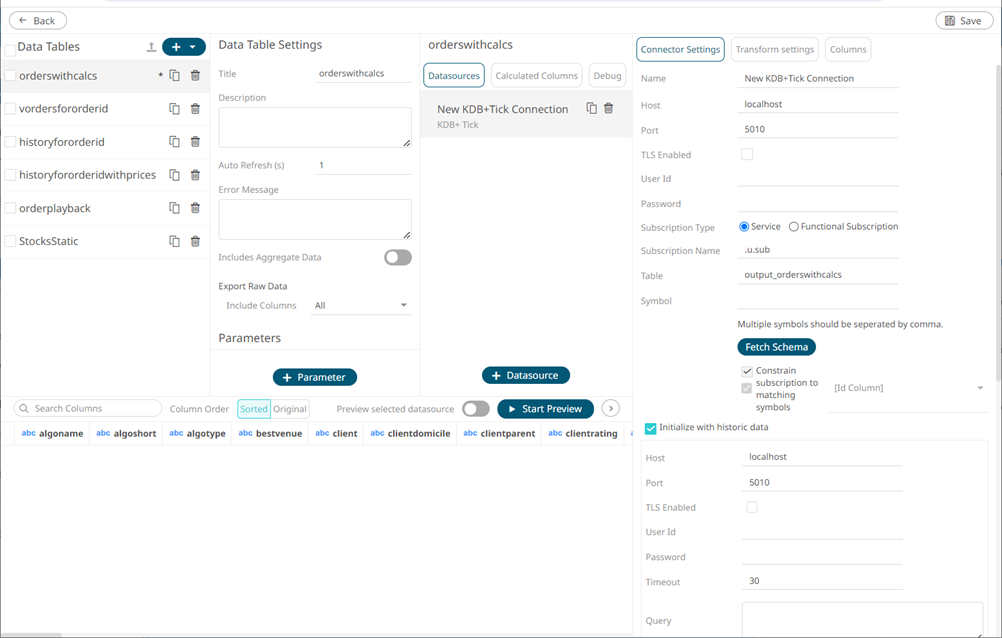
Task: Edit the data table Title field
Action: (363, 74)
